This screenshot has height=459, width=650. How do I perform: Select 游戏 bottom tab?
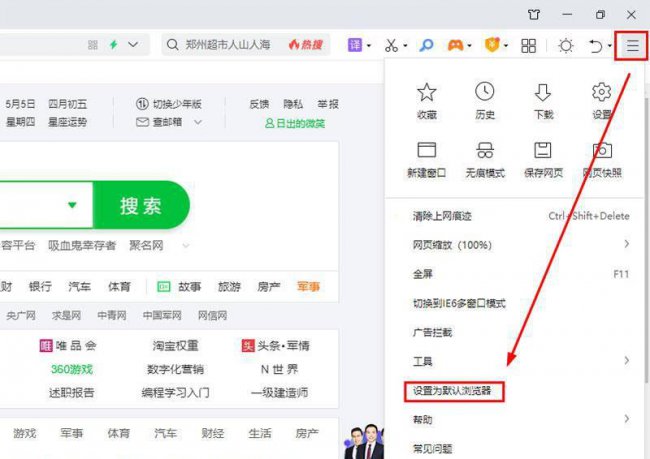coord(24,433)
